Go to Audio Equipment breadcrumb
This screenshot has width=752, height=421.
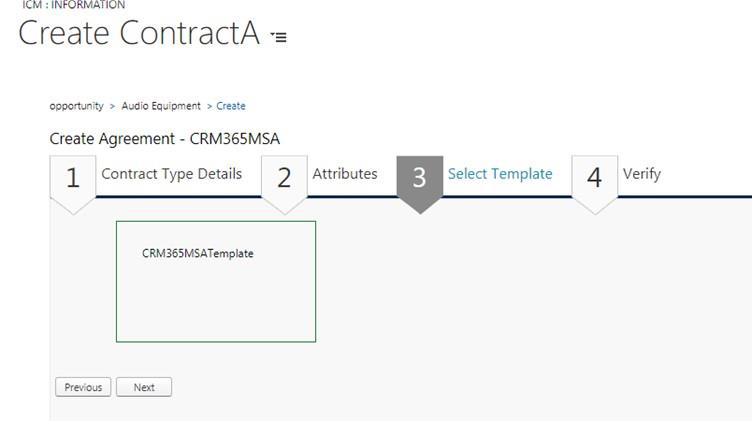tap(161, 106)
